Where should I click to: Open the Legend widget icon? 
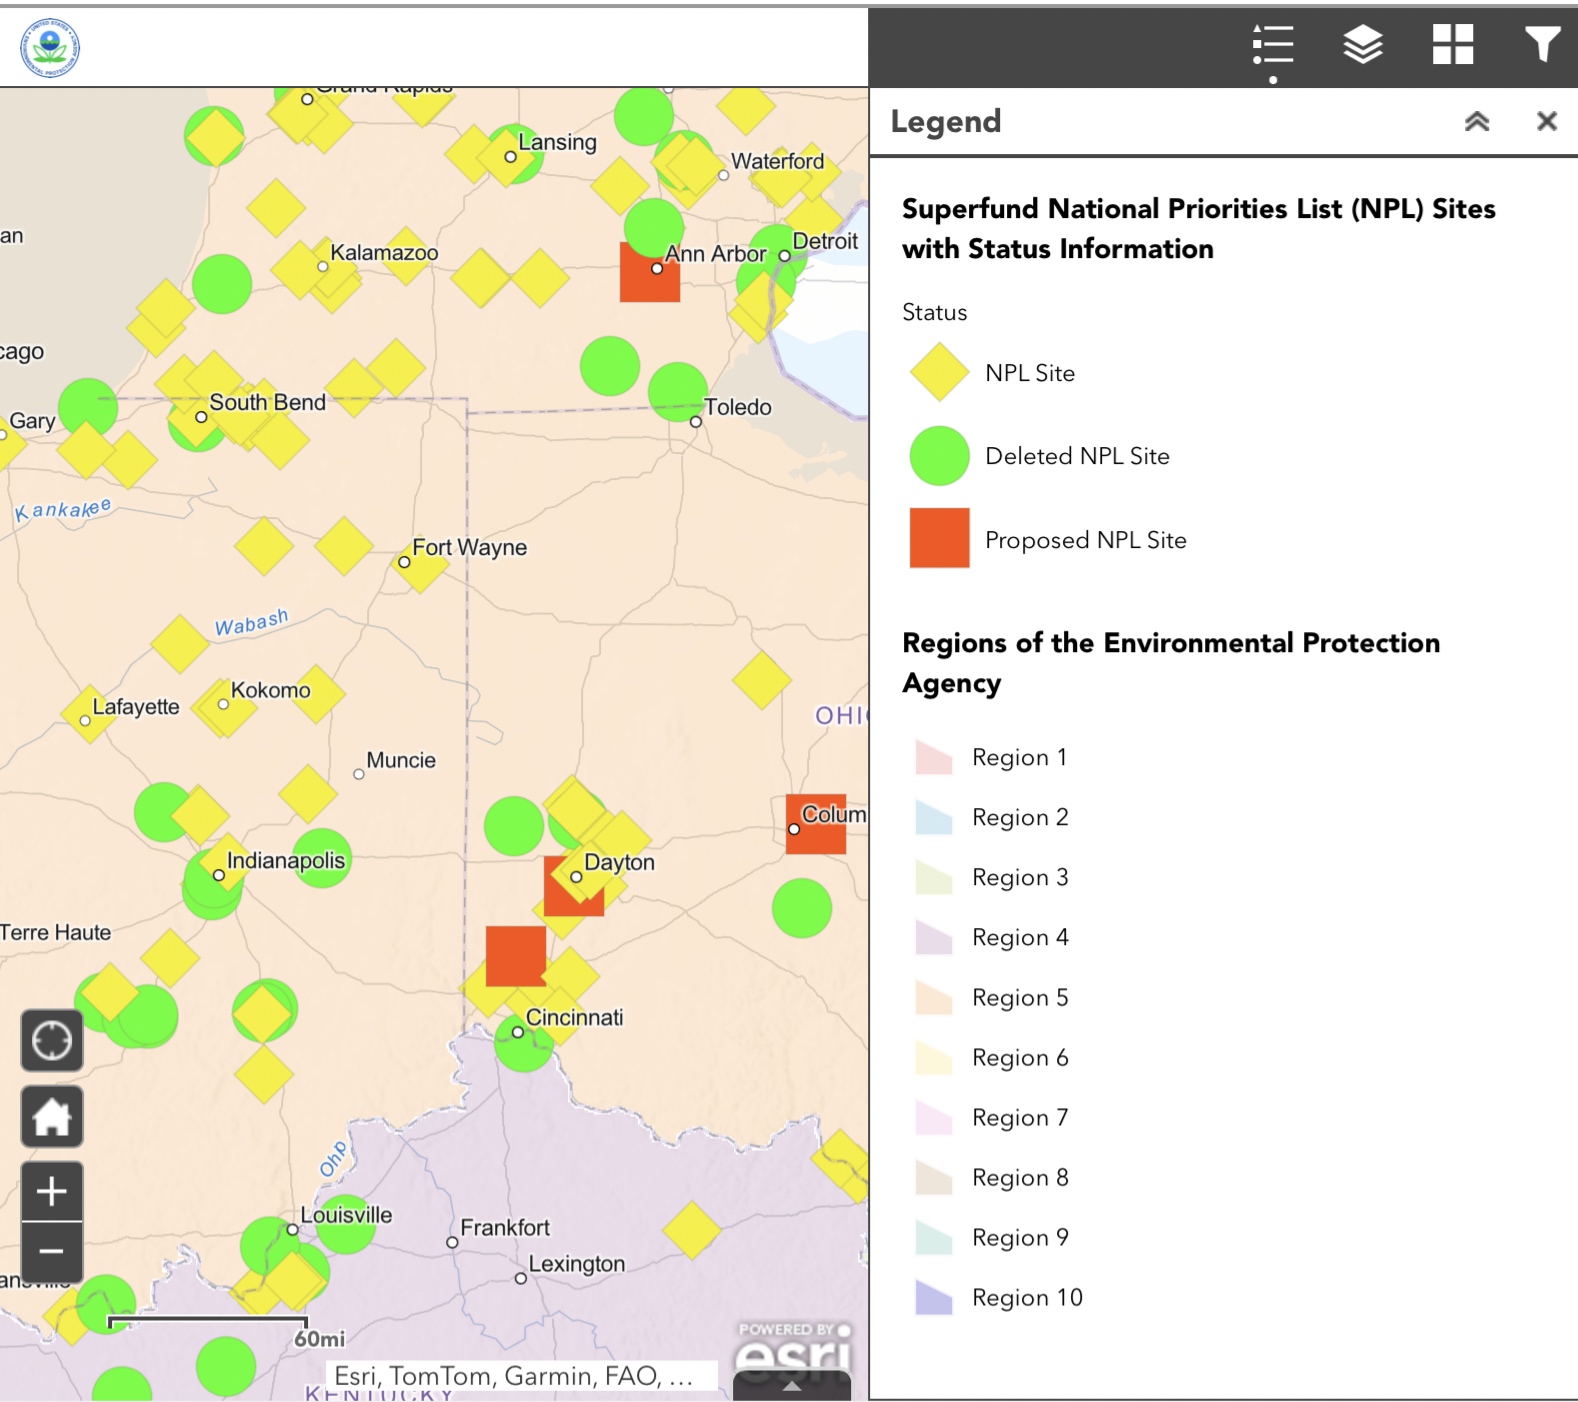(1272, 46)
